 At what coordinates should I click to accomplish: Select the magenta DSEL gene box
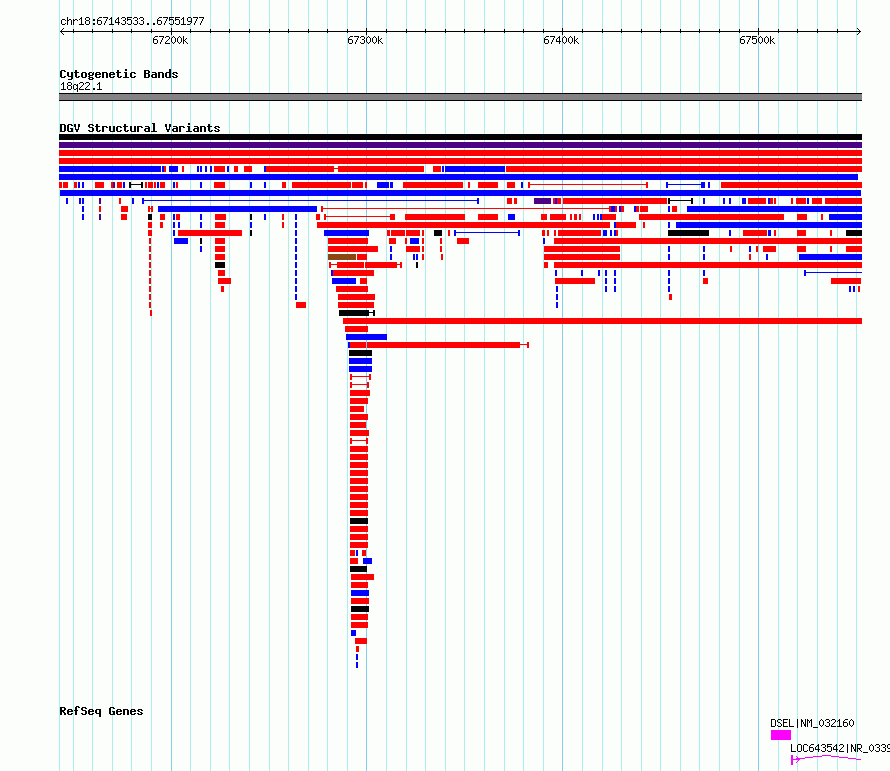pyautogui.click(x=780, y=735)
